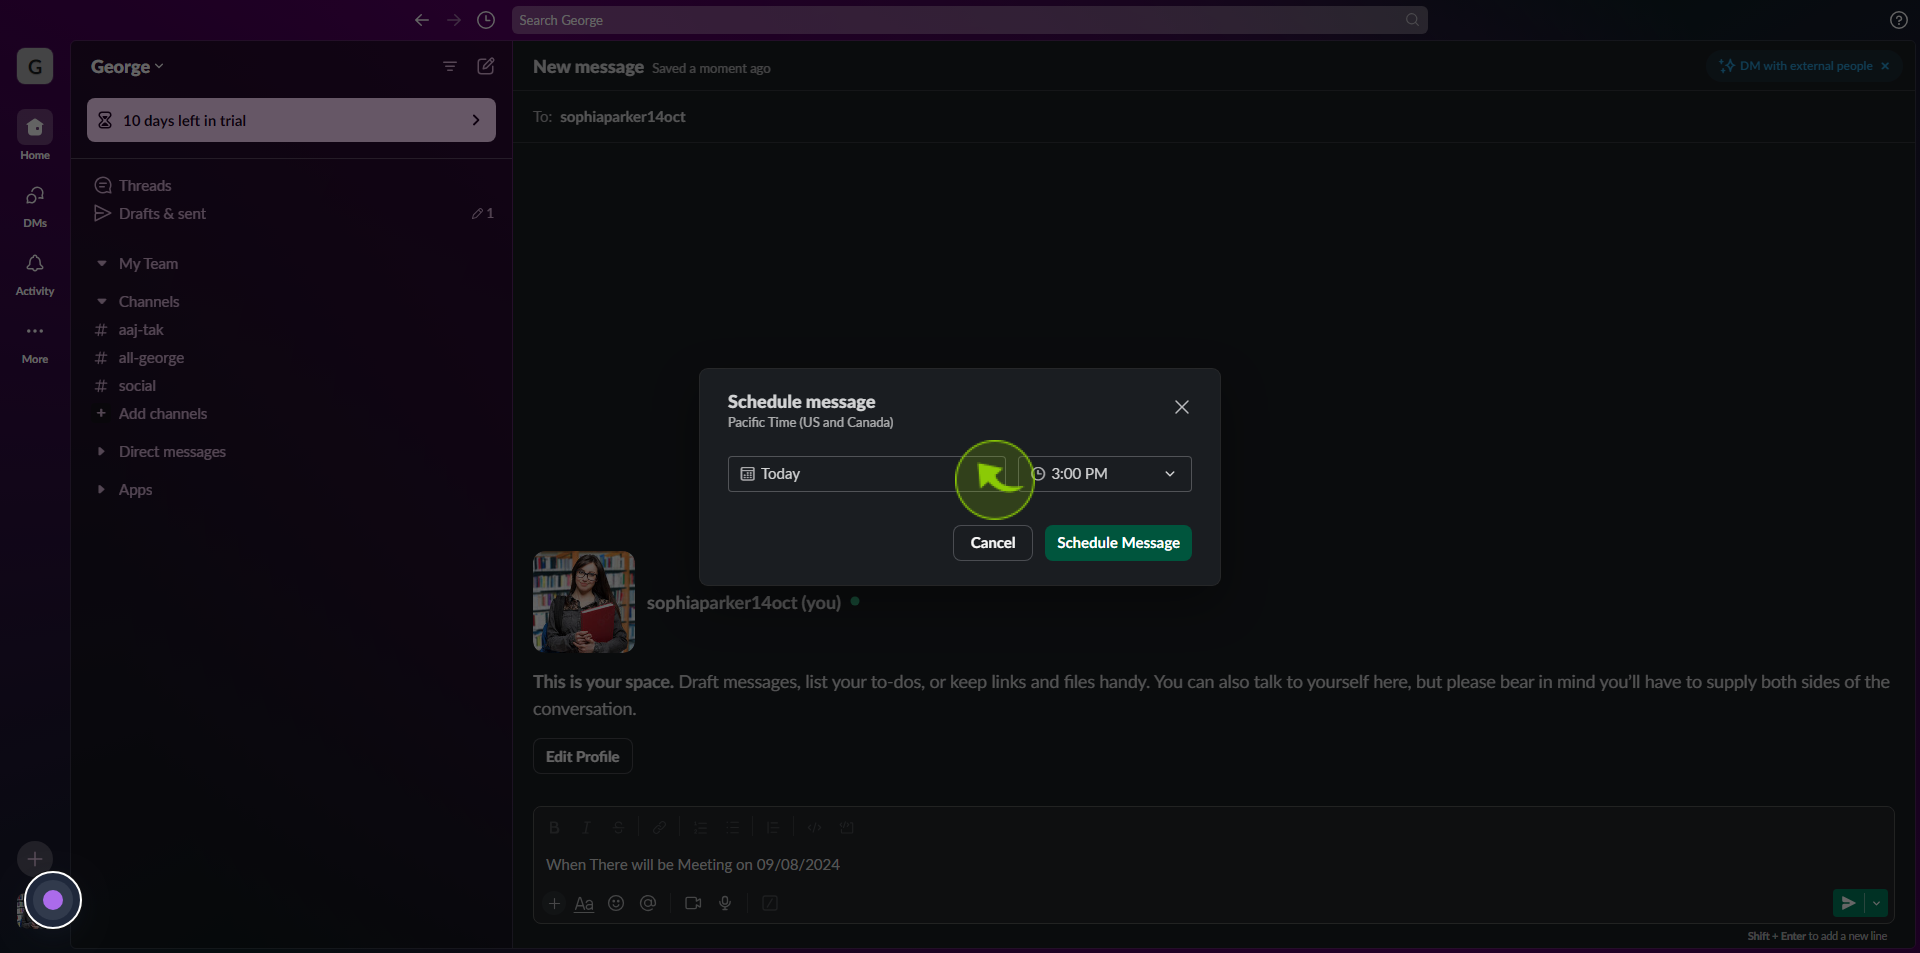Close the Schedule message dialog

(x=1182, y=407)
